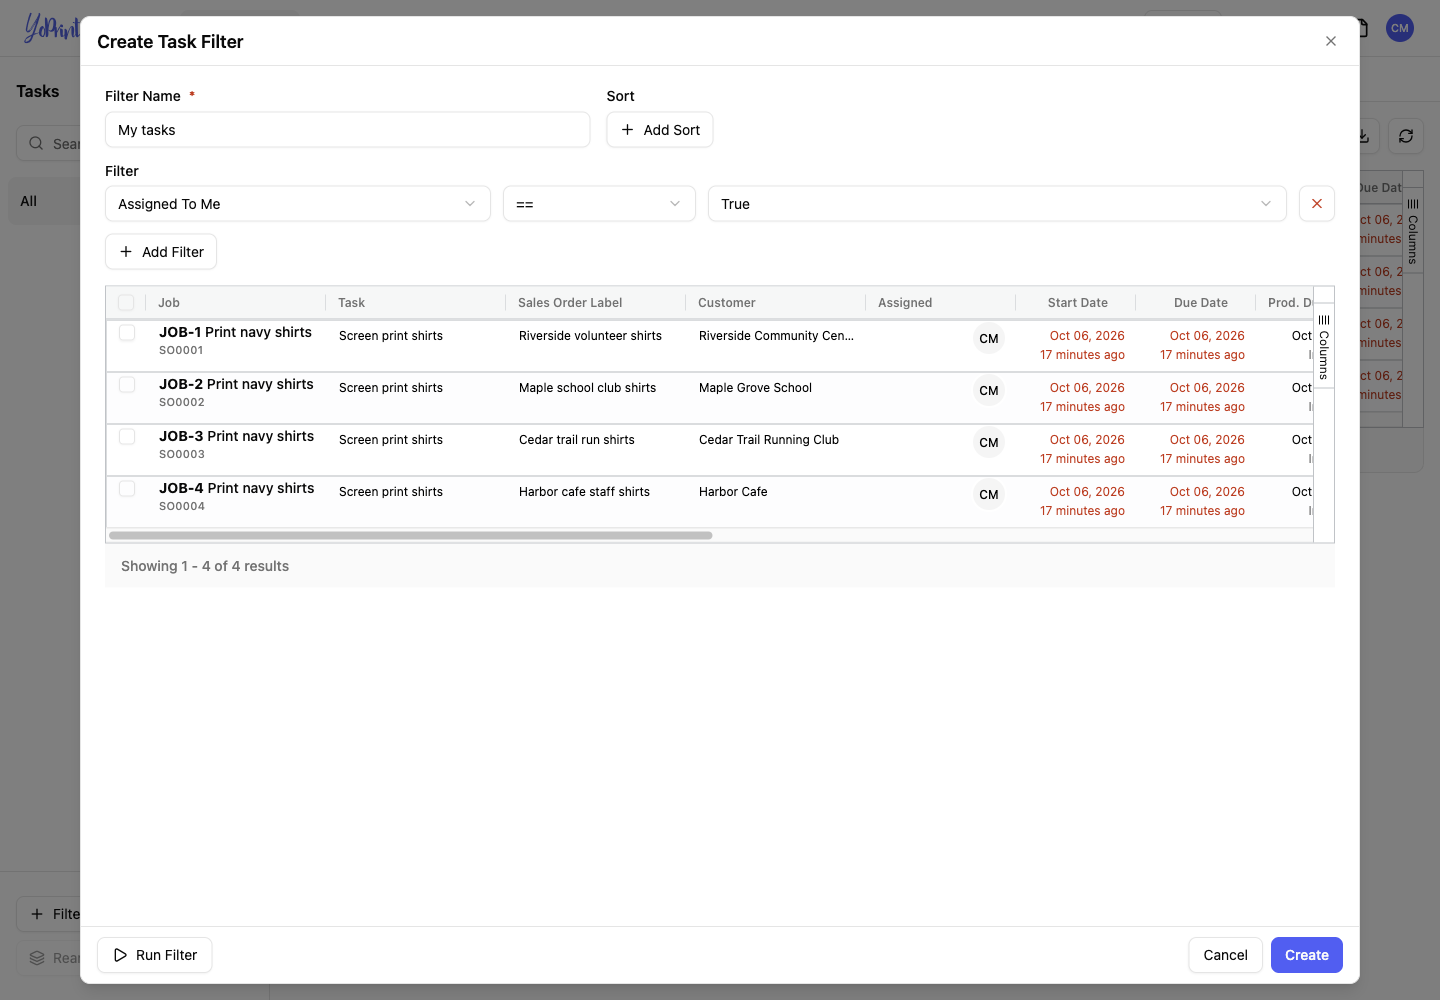The height and width of the screenshot is (1000, 1440).
Task: Sort by the Start Date column header
Action: tap(1078, 303)
